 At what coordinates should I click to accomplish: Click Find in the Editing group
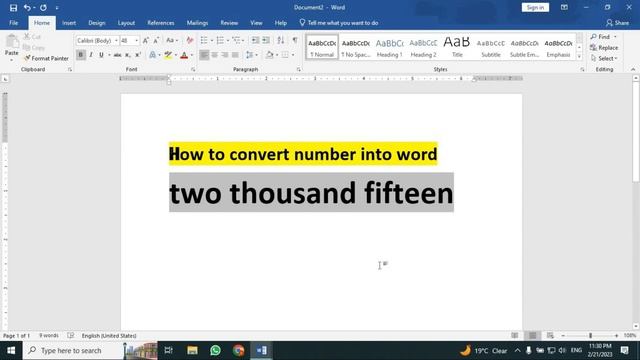pos(600,37)
